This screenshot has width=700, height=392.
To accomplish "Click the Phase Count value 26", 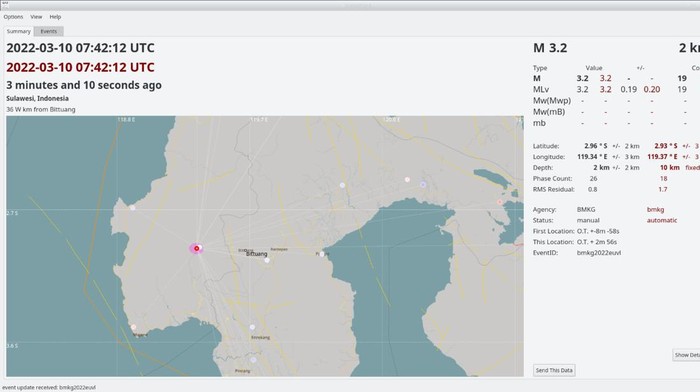I will click(x=593, y=178).
